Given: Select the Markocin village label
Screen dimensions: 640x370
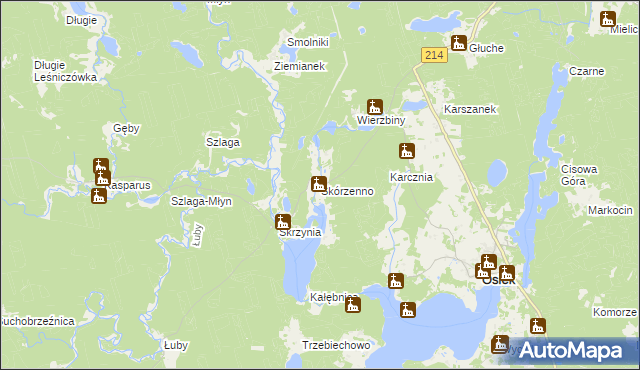Looking at the screenshot, I should (x=610, y=210).
